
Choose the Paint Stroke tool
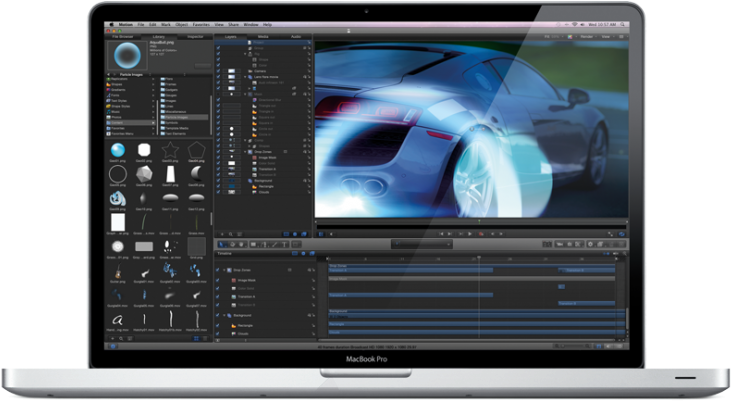click(x=275, y=244)
